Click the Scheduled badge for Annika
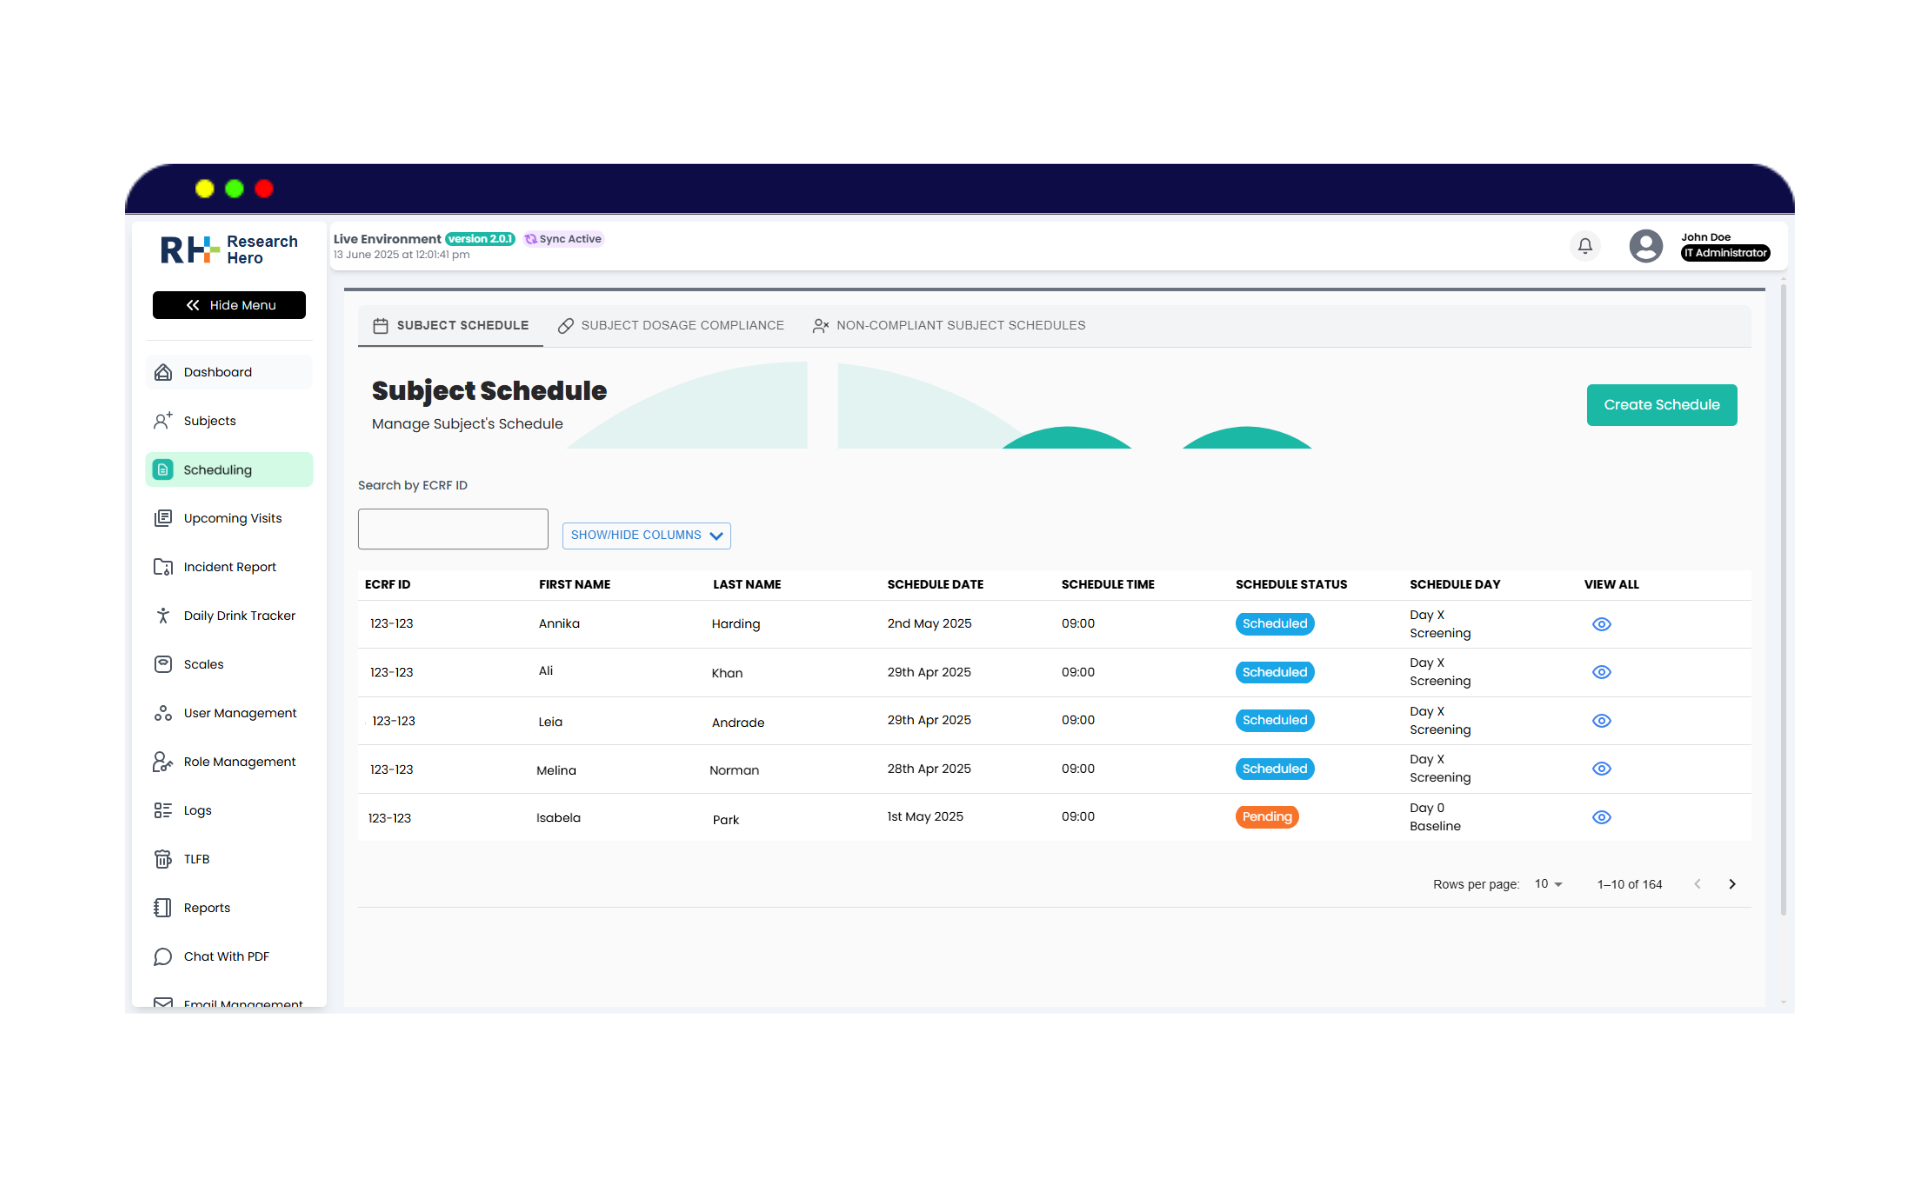 (1275, 624)
